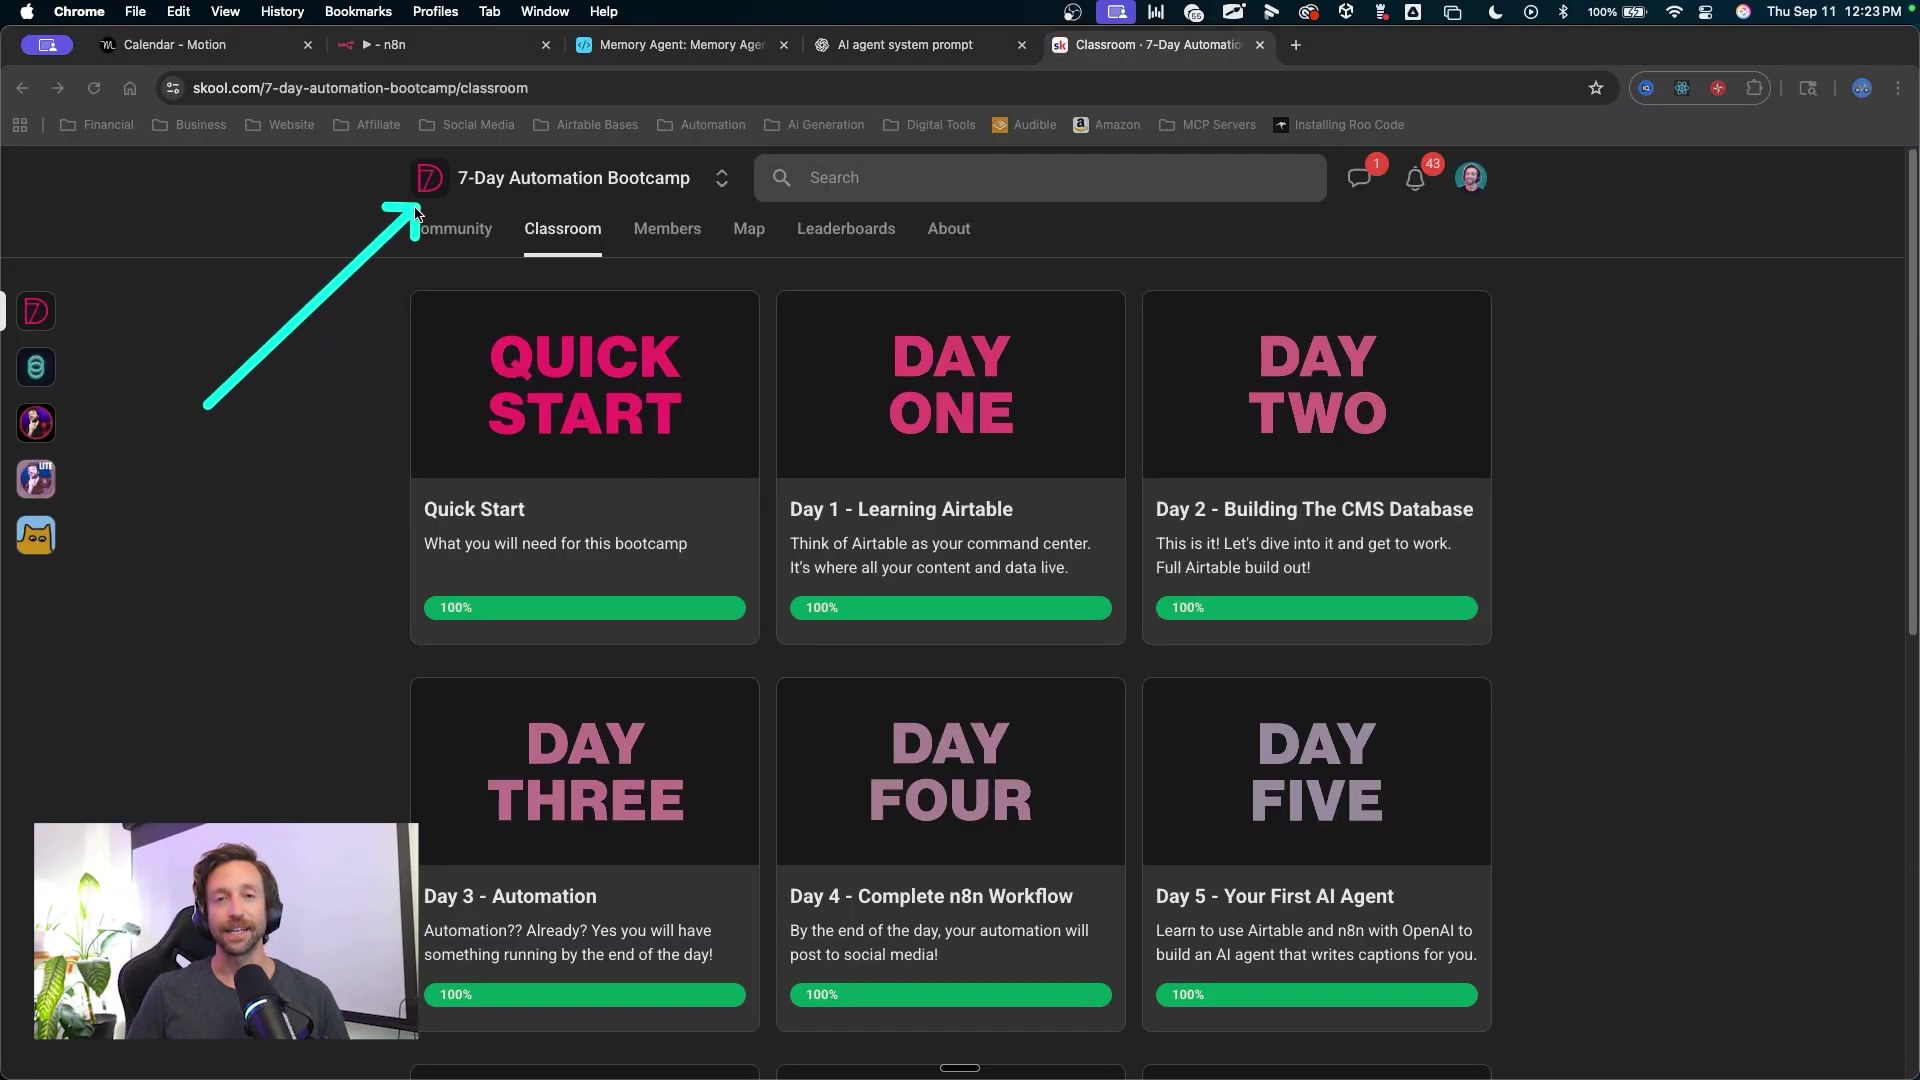Open the Day 2 Building CMS Database course

tap(1314, 509)
